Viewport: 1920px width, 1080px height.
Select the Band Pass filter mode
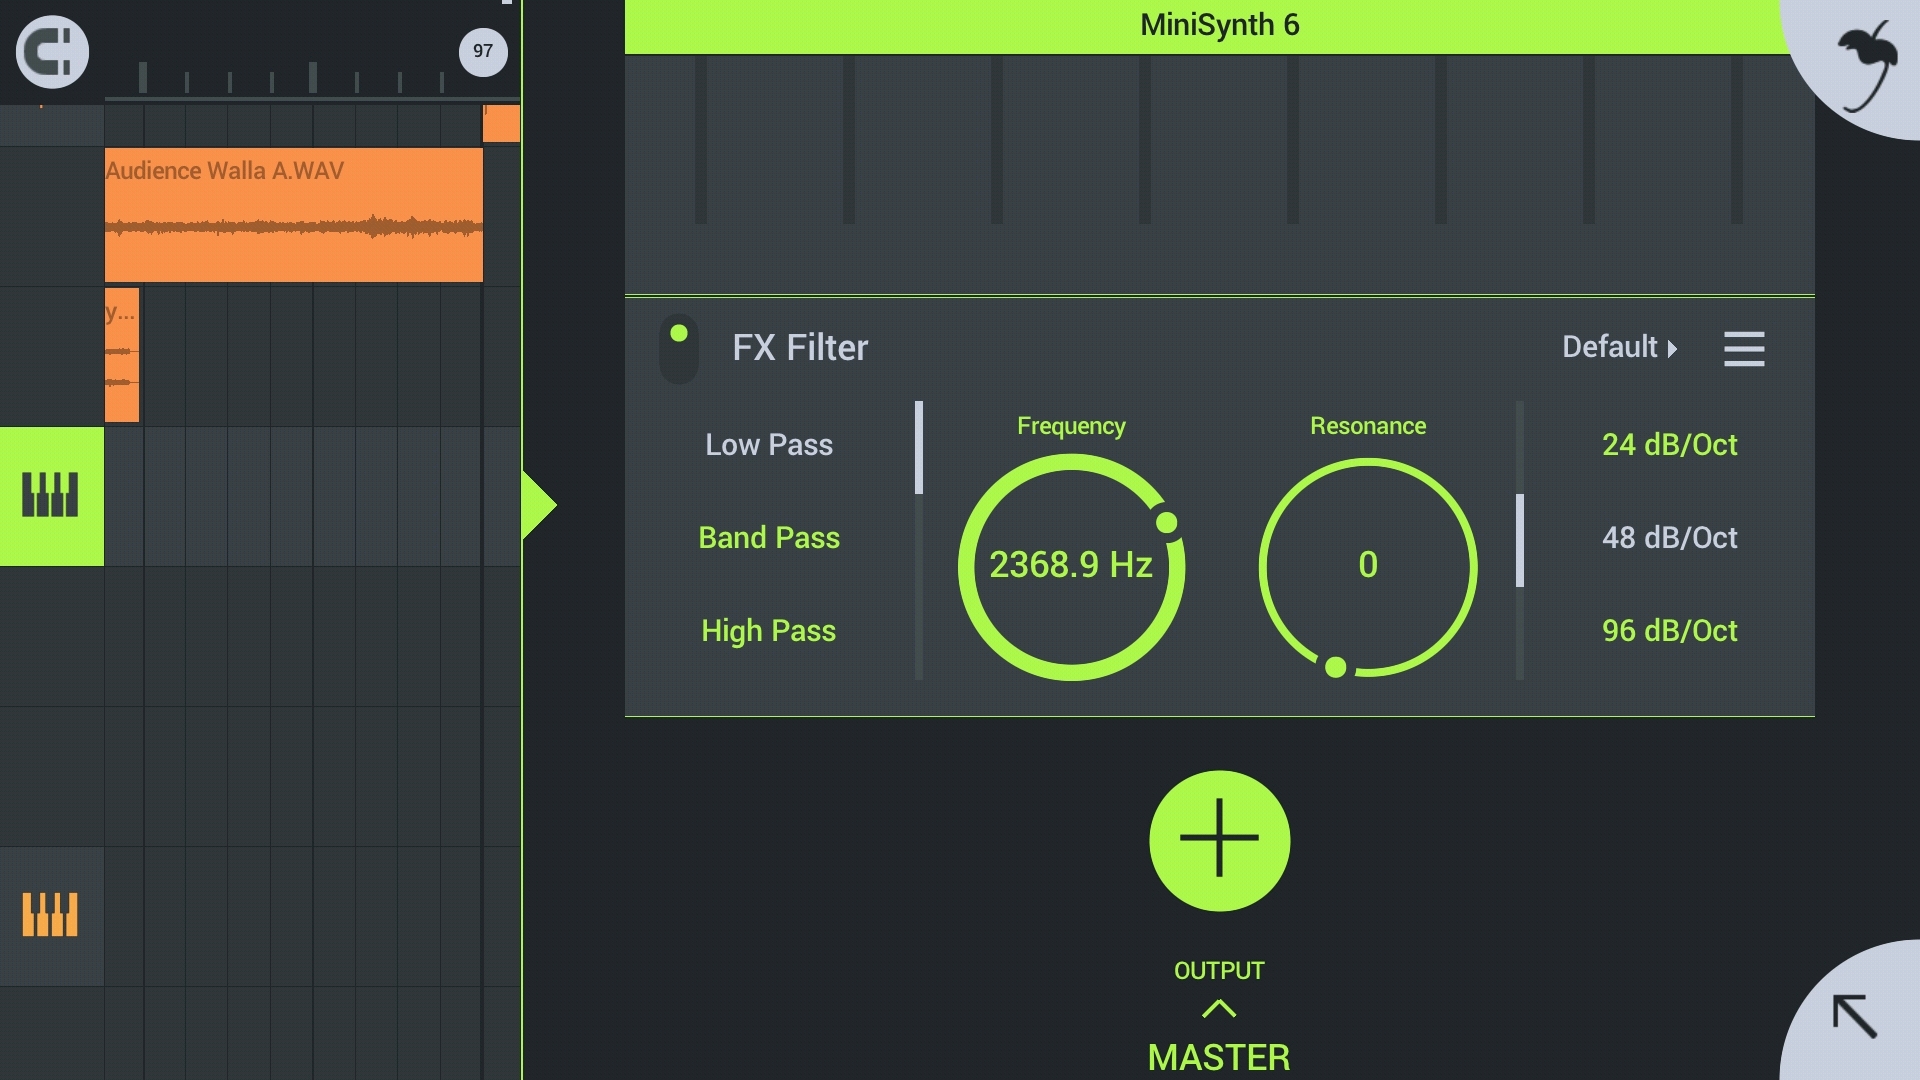pos(769,537)
